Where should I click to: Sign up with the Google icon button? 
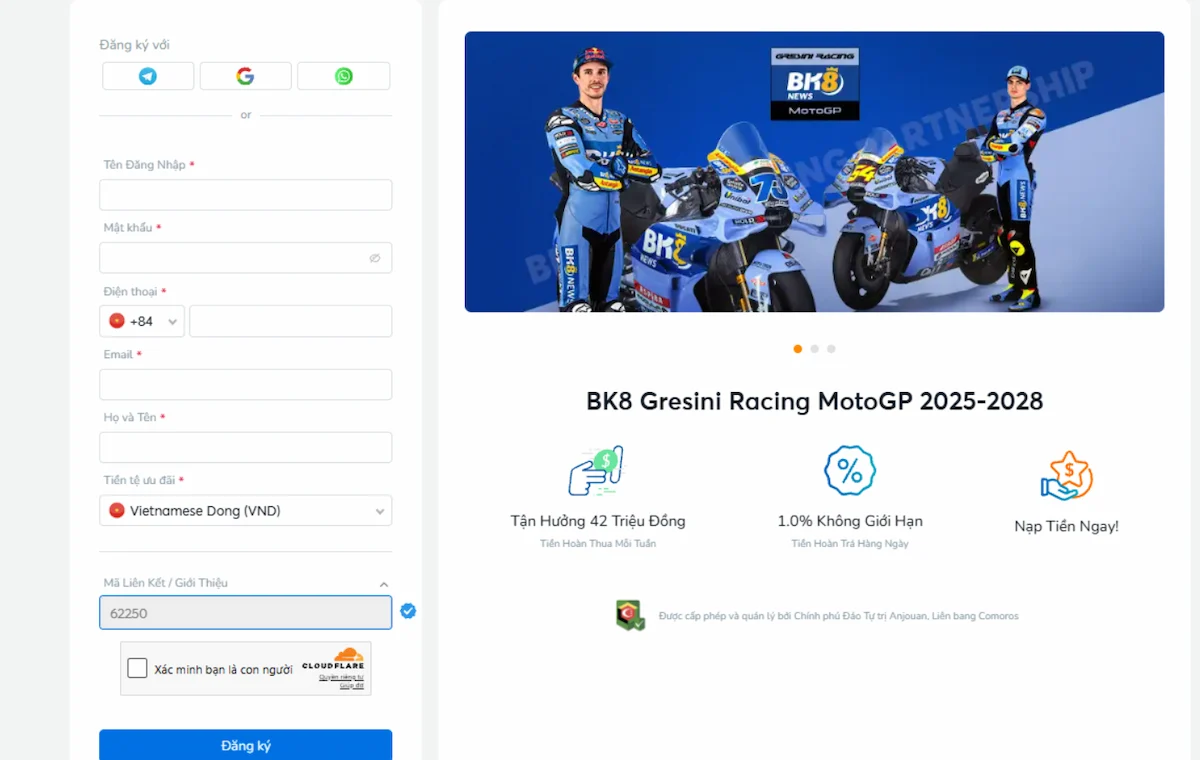(x=245, y=76)
